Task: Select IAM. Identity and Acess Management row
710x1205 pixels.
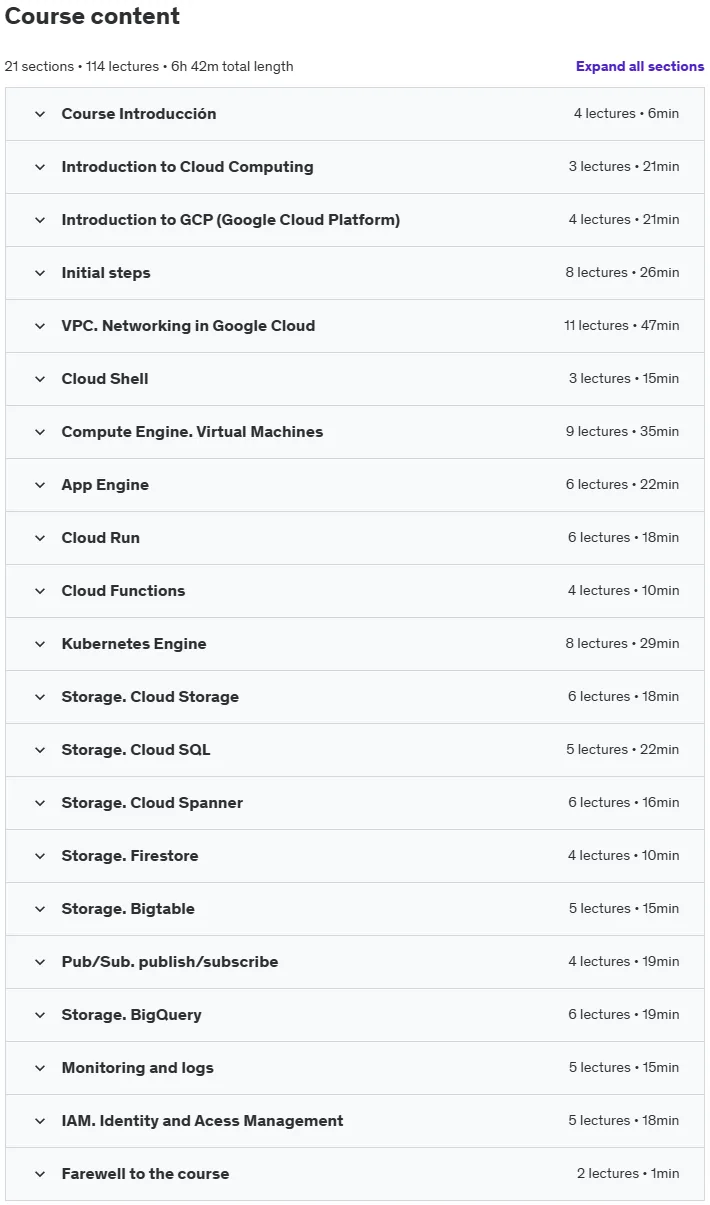Action: (x=355, y=1121)
